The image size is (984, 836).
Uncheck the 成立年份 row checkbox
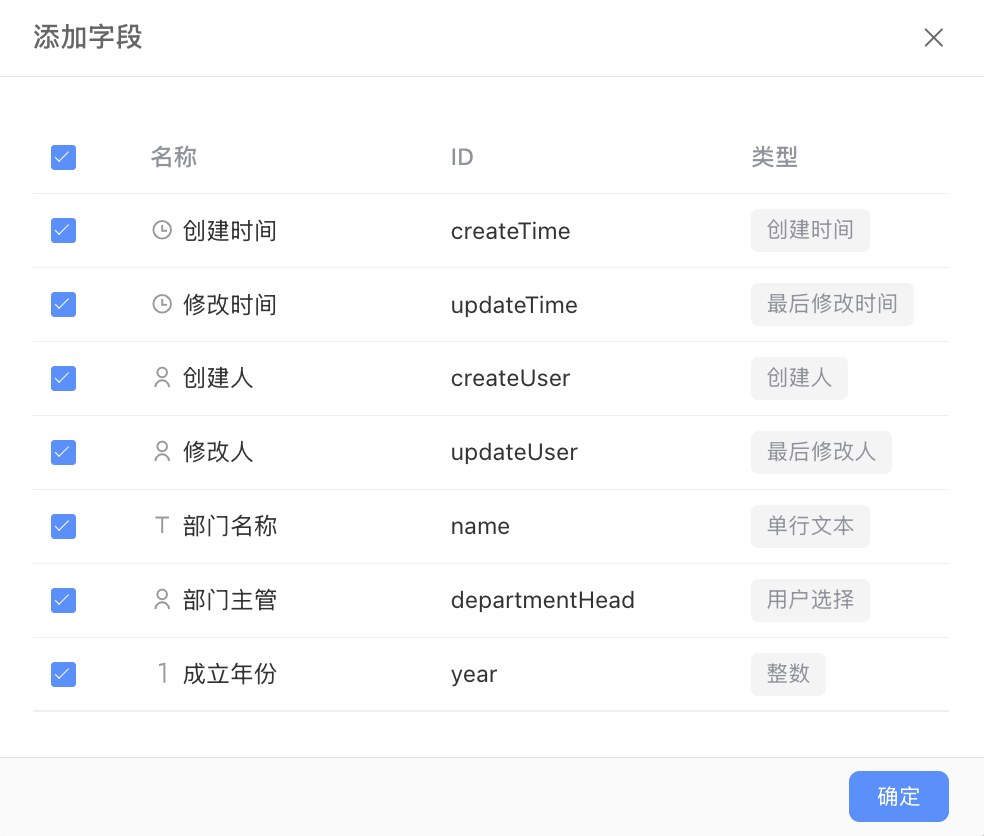tap(63, 674)
